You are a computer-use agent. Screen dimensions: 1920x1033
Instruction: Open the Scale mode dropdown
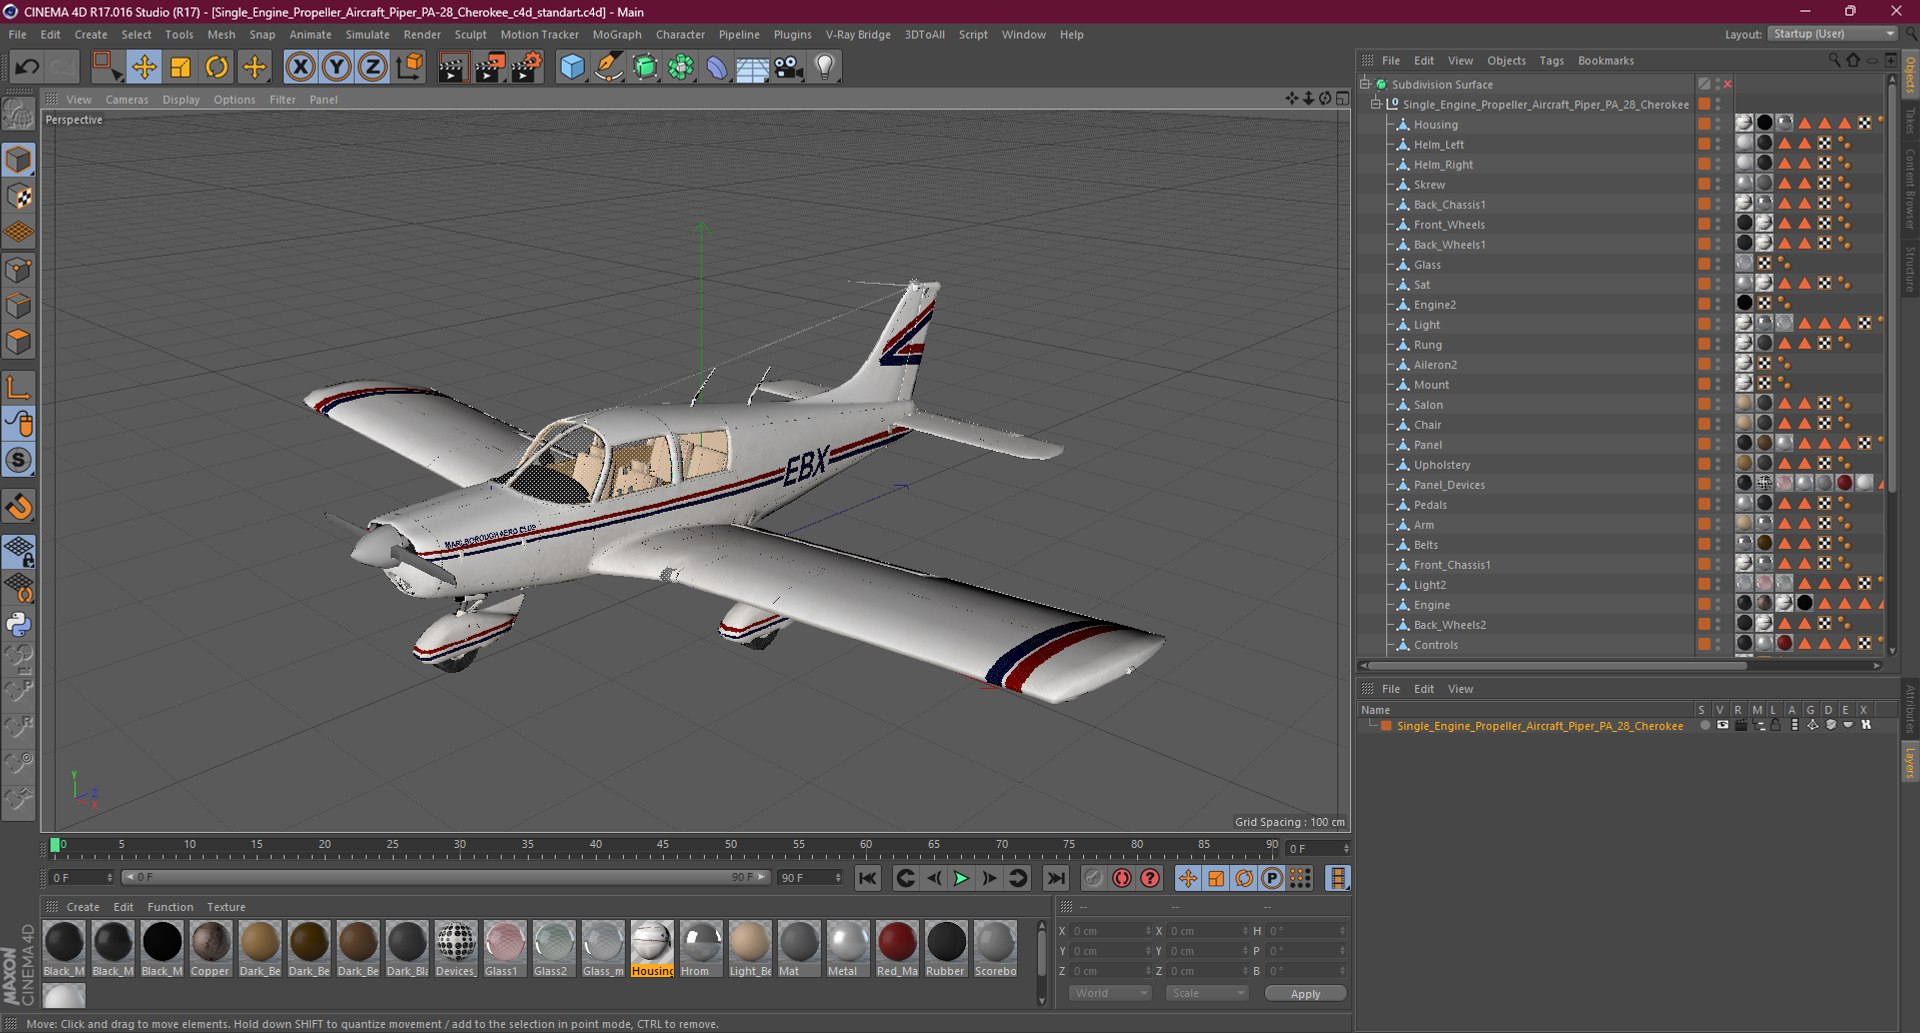pyautogui.click(x=1207, y=993)
